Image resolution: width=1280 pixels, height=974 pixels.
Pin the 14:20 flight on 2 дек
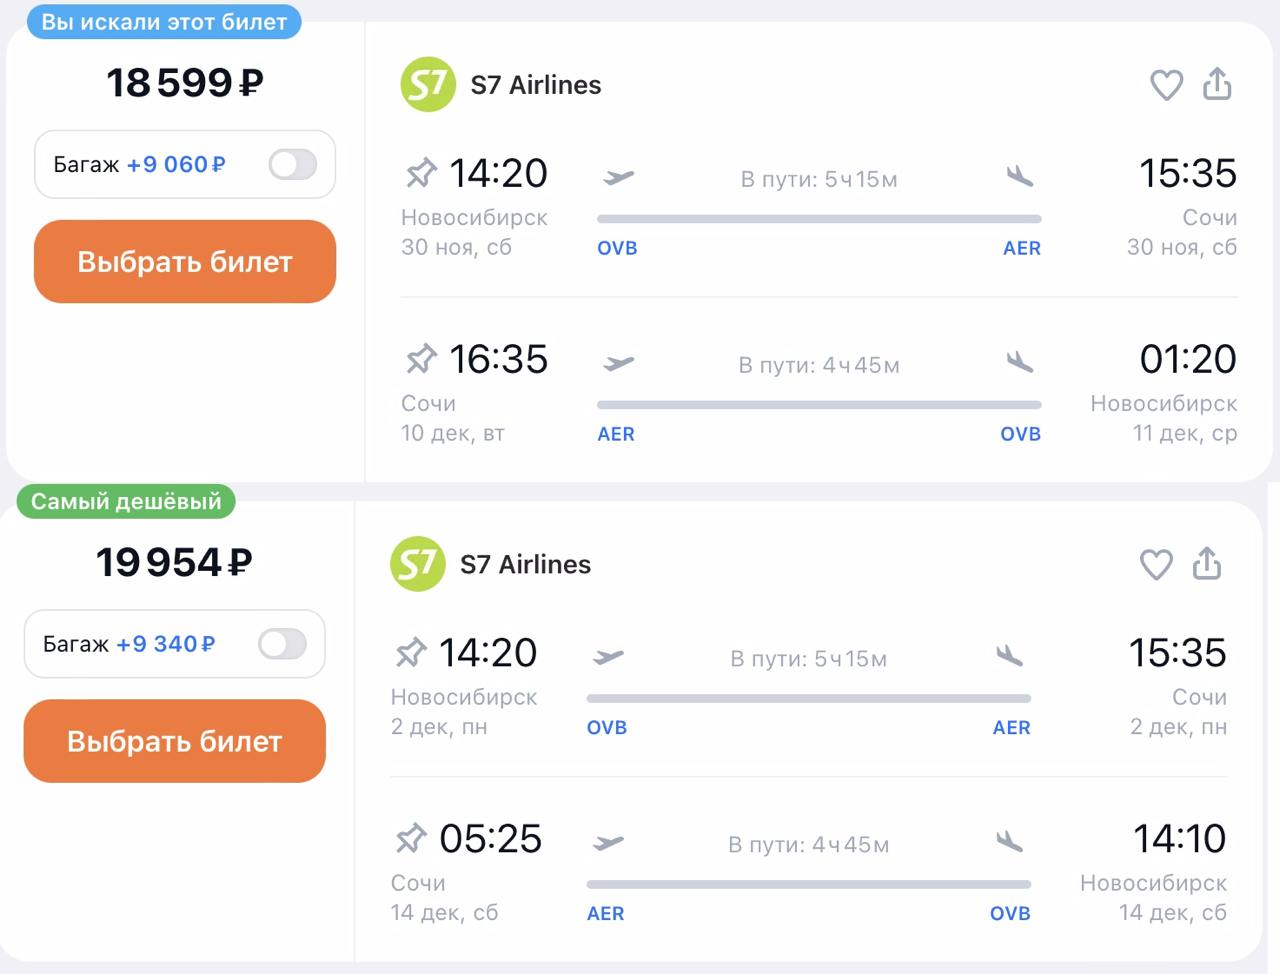tap(411, 653)
